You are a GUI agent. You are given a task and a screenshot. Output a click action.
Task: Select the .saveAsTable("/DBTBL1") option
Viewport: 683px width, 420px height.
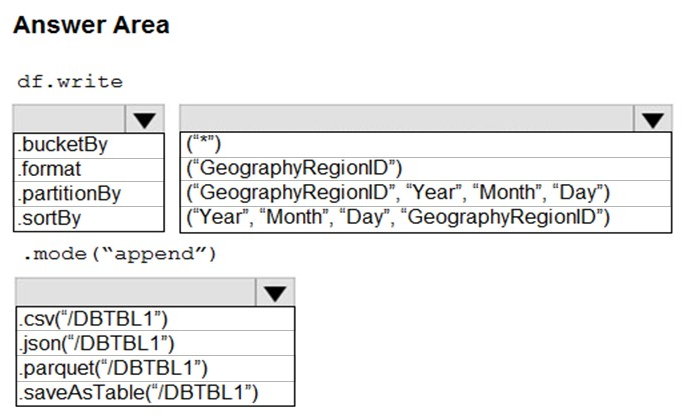pyautogui.click(x=156, y=393)
